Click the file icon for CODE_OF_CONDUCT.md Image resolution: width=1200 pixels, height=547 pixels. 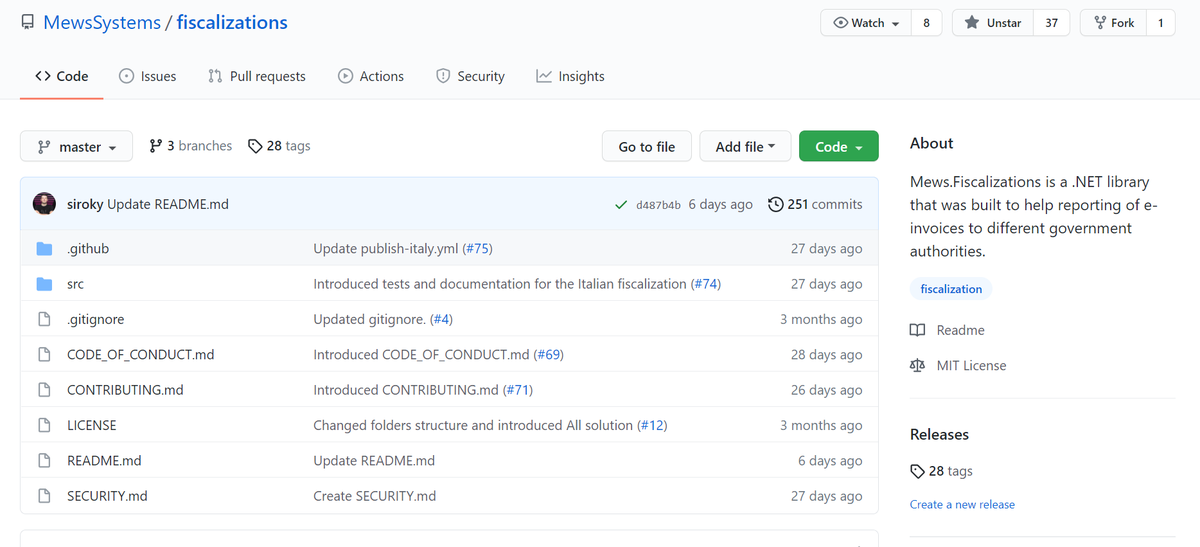44,355
